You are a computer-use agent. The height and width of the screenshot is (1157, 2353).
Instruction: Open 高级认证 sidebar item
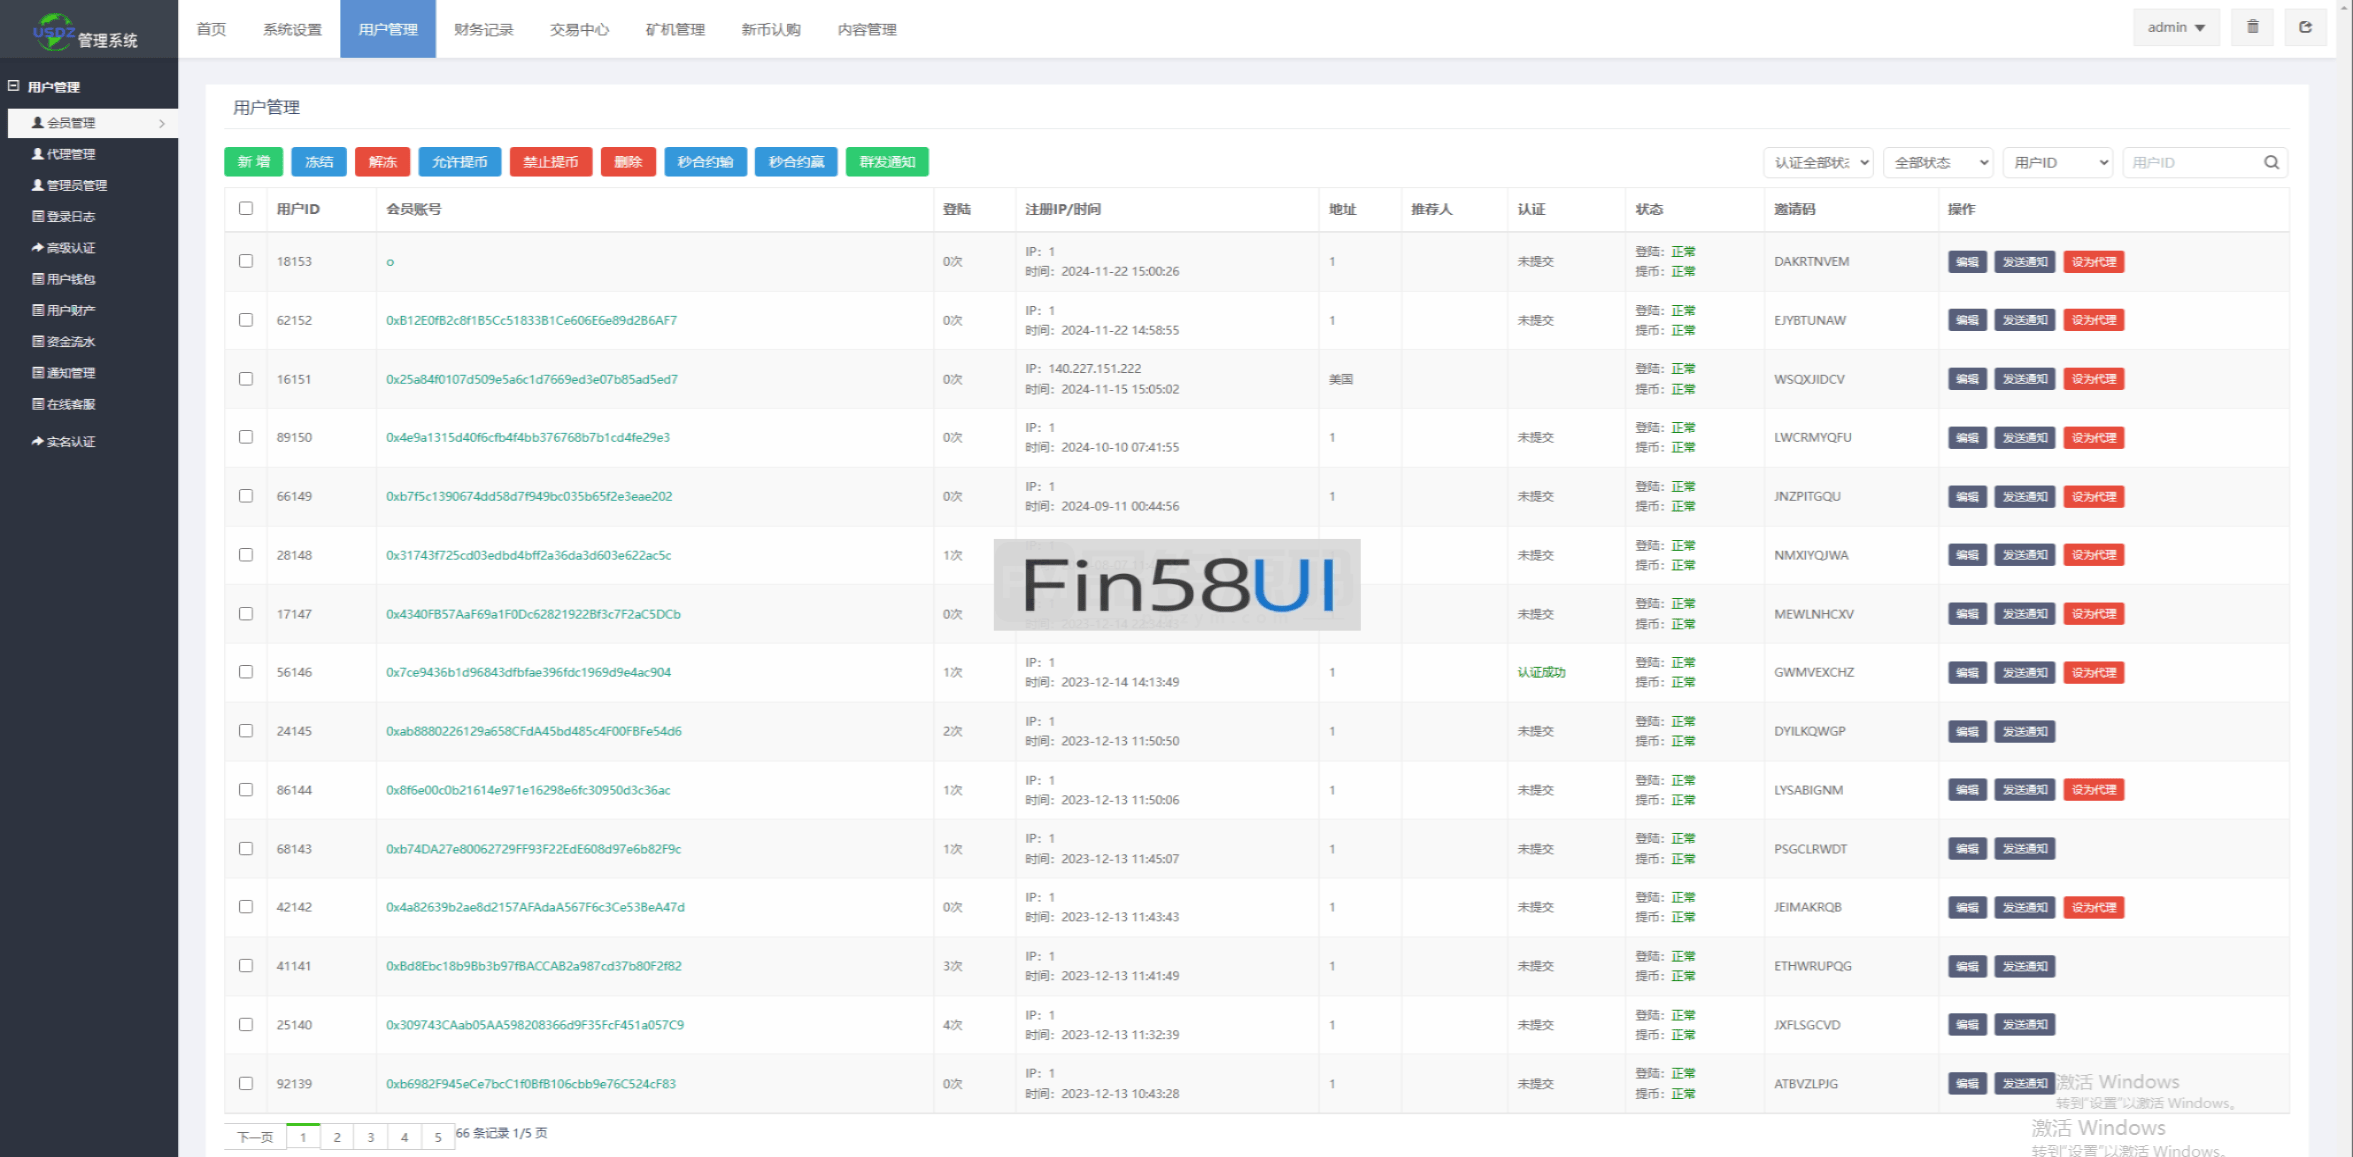point(70,247)
